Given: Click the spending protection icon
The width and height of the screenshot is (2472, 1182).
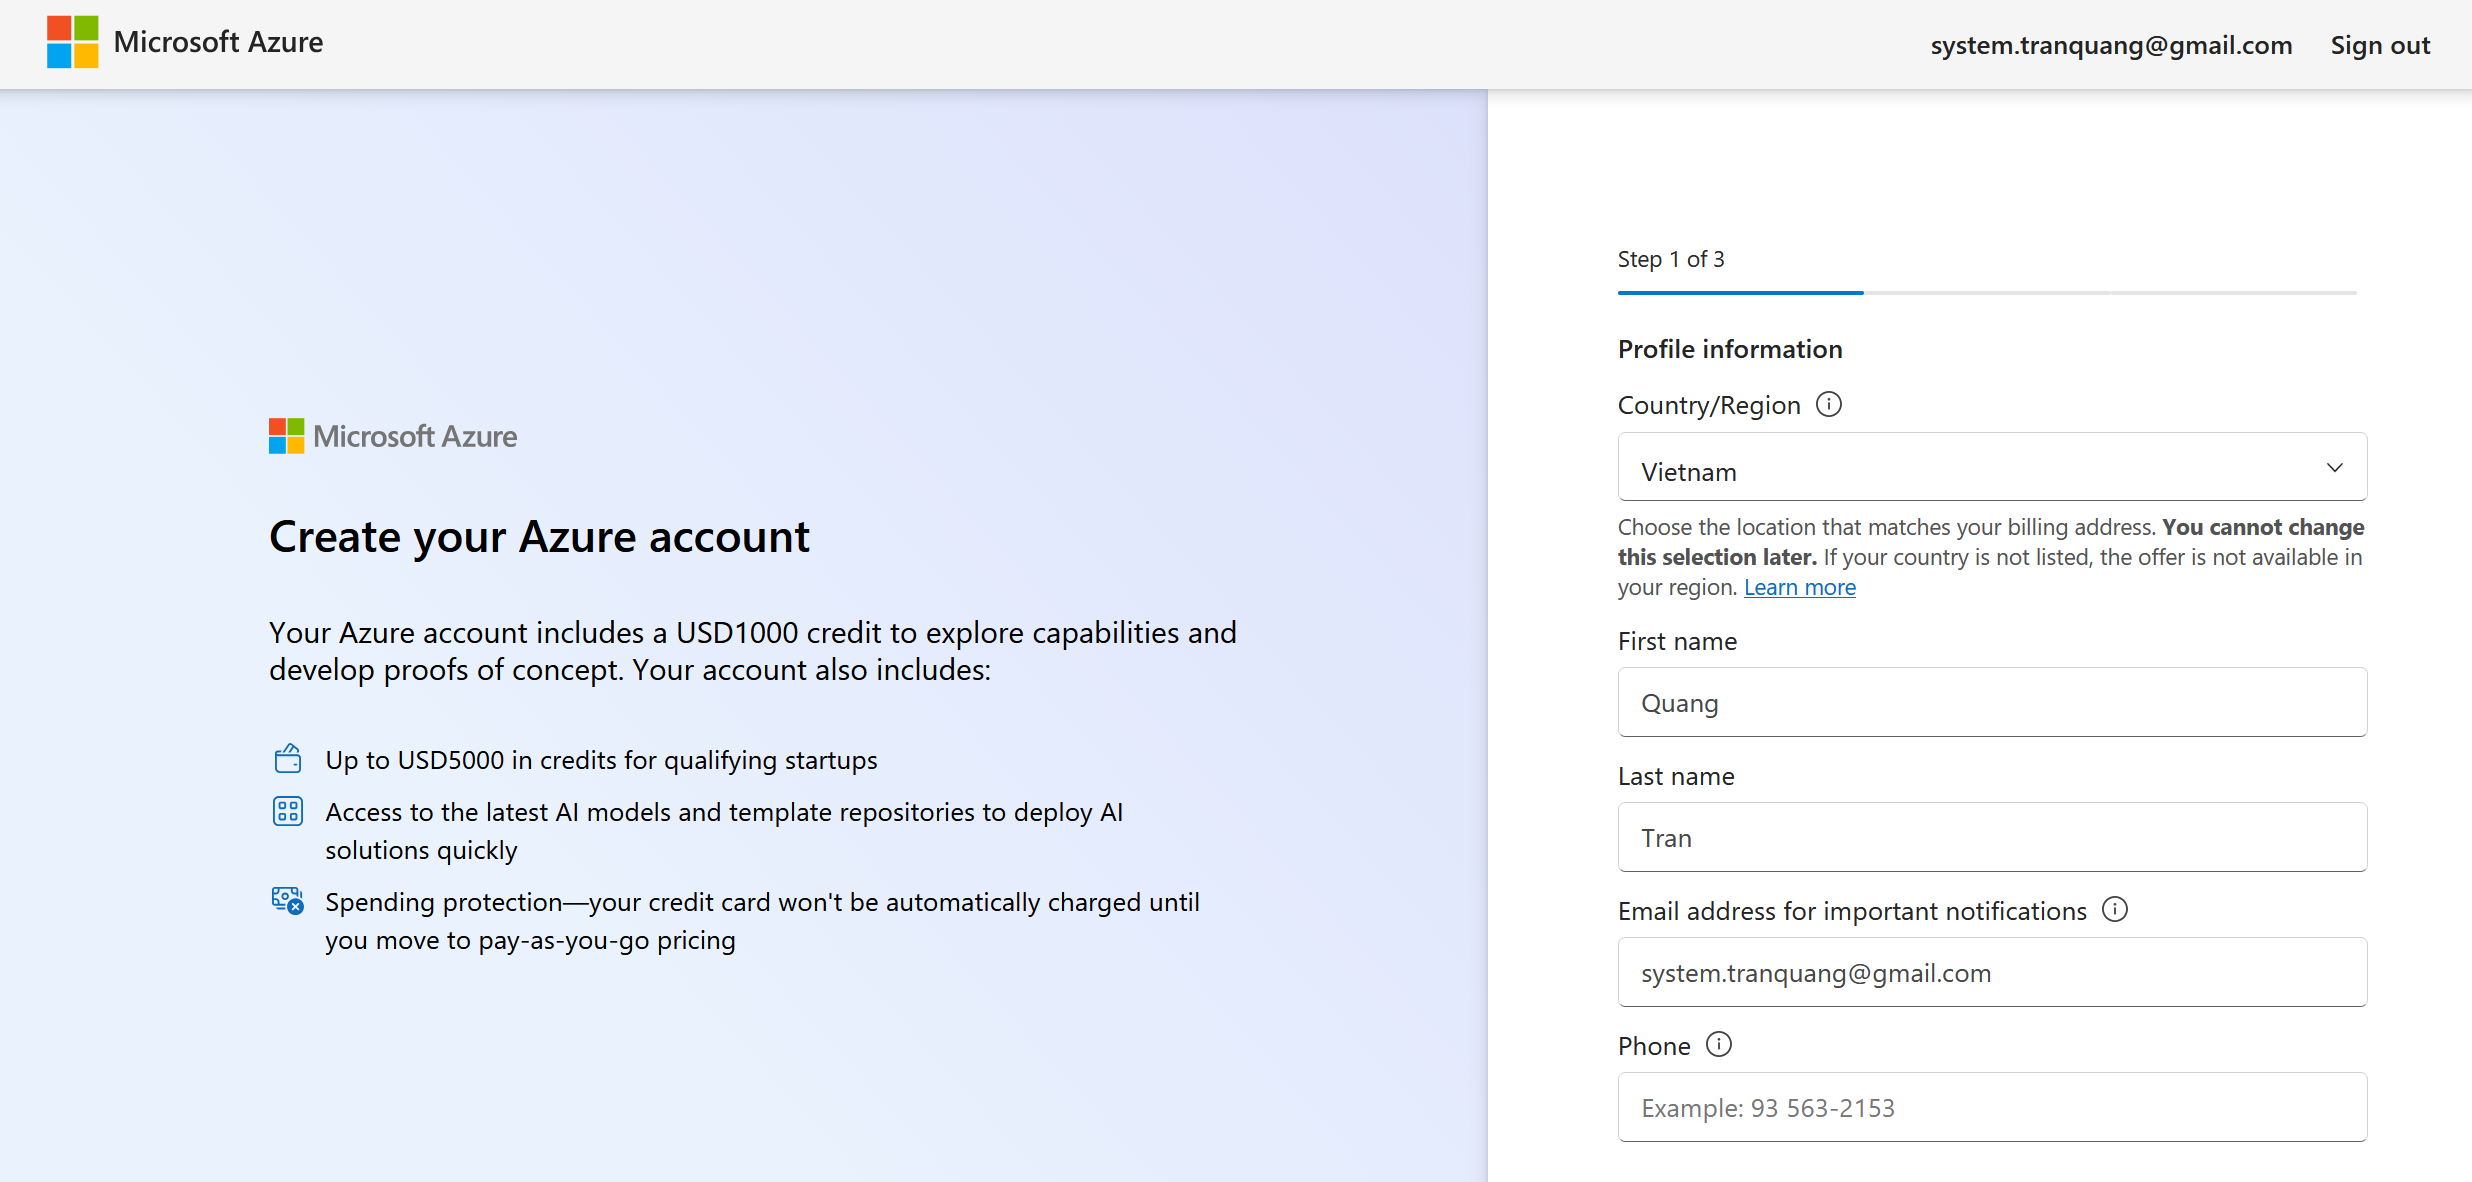Looking at the screenshot, I should pyautogui.click(x=288, y=901).
